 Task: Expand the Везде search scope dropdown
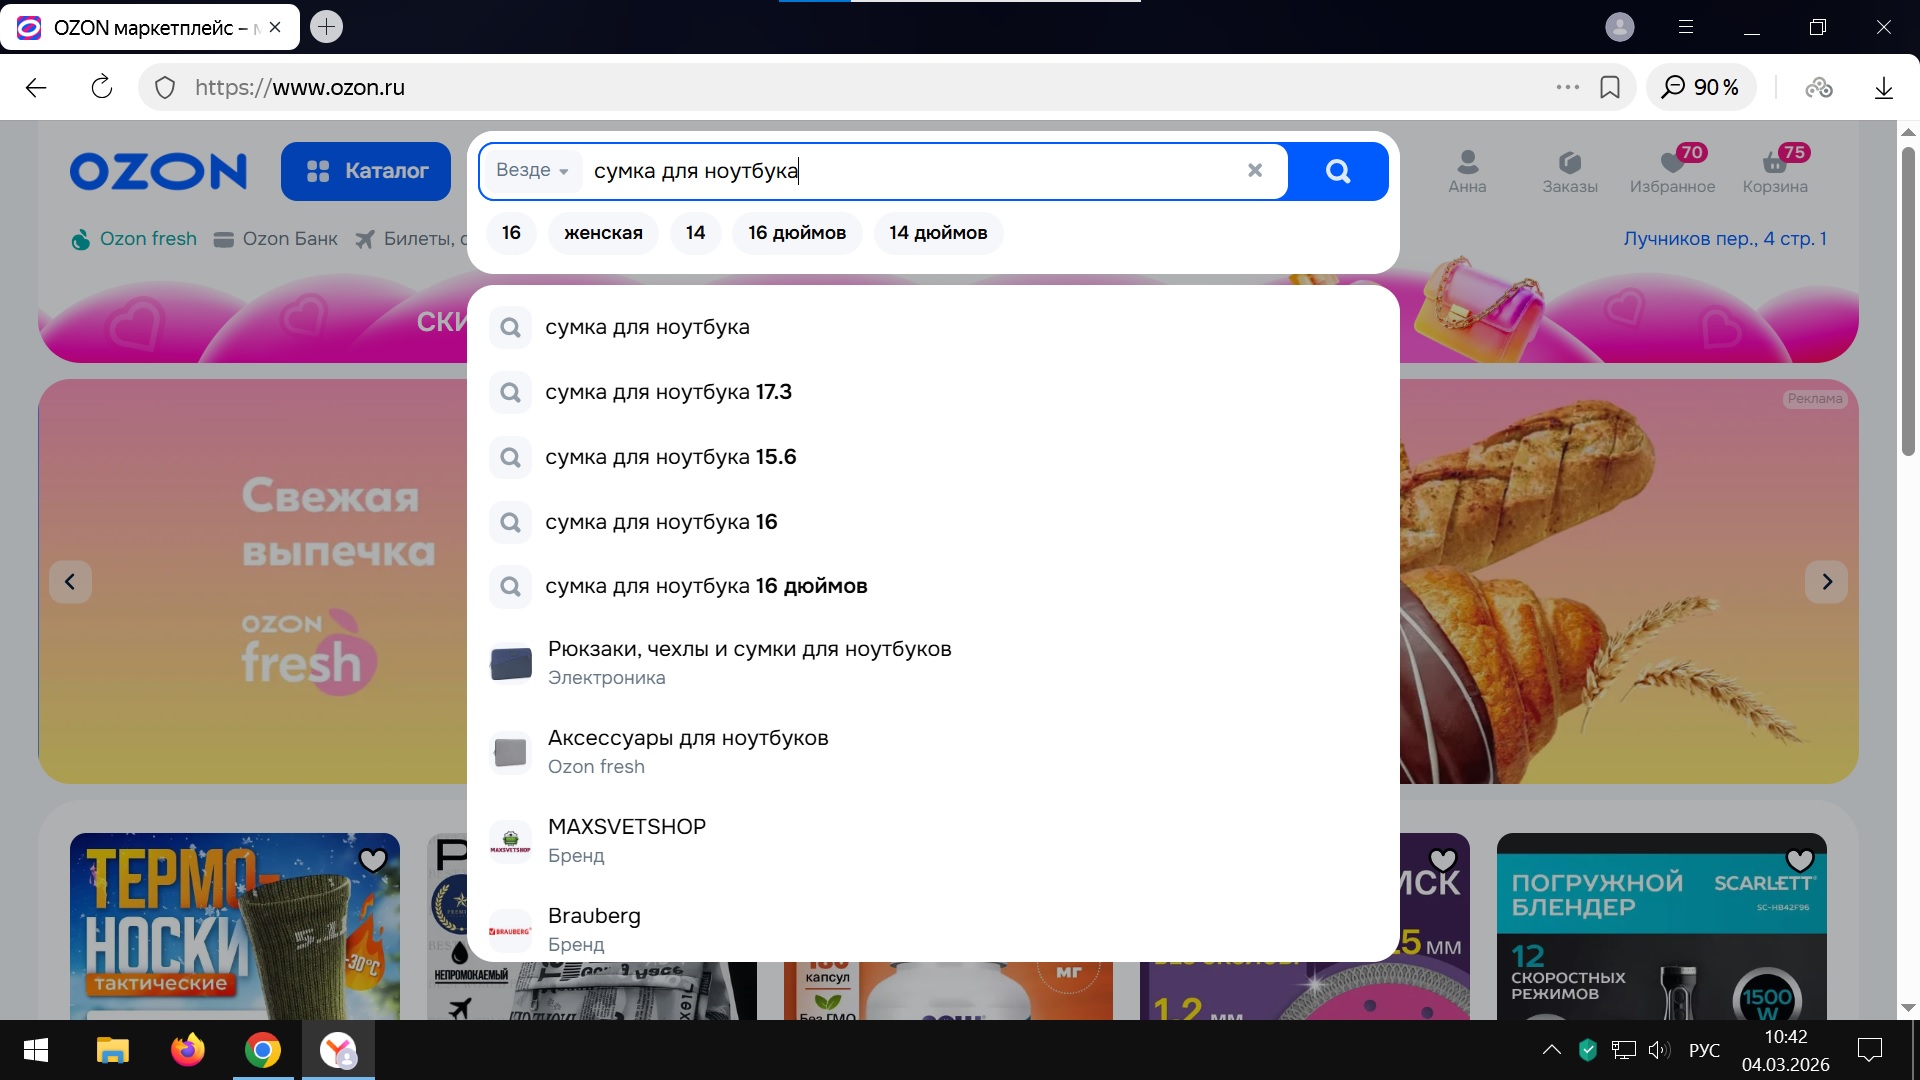pyautogui.click(x=533, y=171)
